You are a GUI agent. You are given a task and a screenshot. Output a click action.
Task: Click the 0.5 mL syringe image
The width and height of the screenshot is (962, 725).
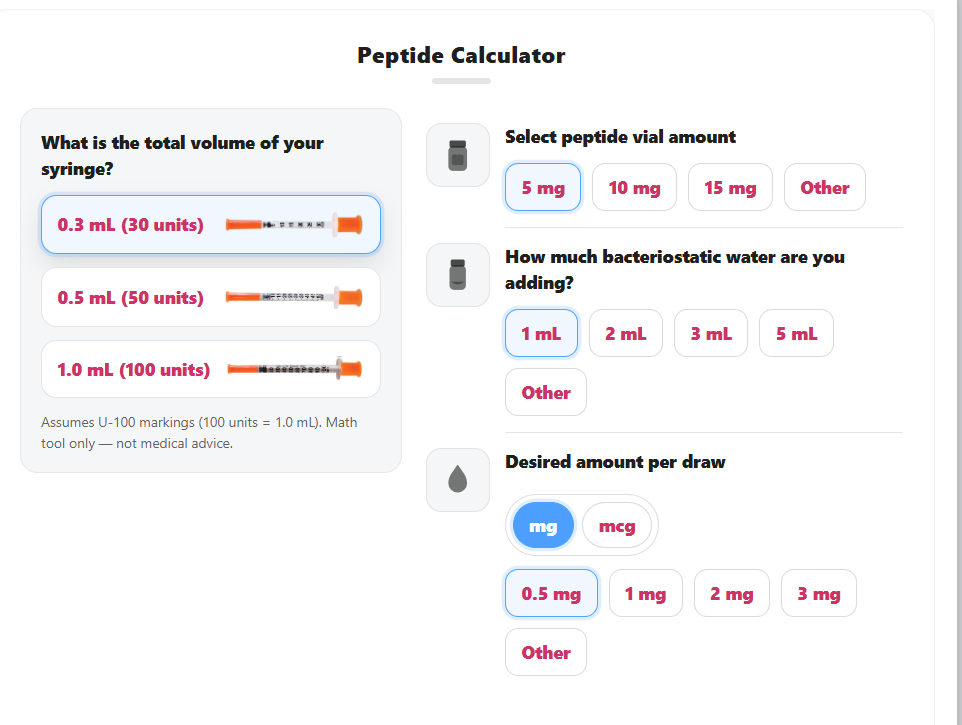[294, 297]
